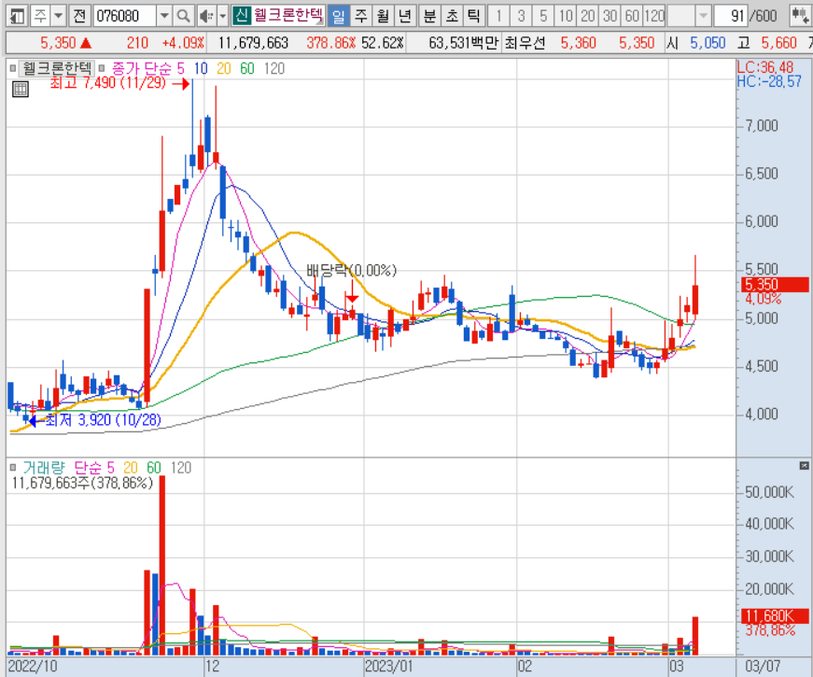813x677 pixels.
Task: Click the small square before 종가 단순 legend
Action: click(102, 68)
